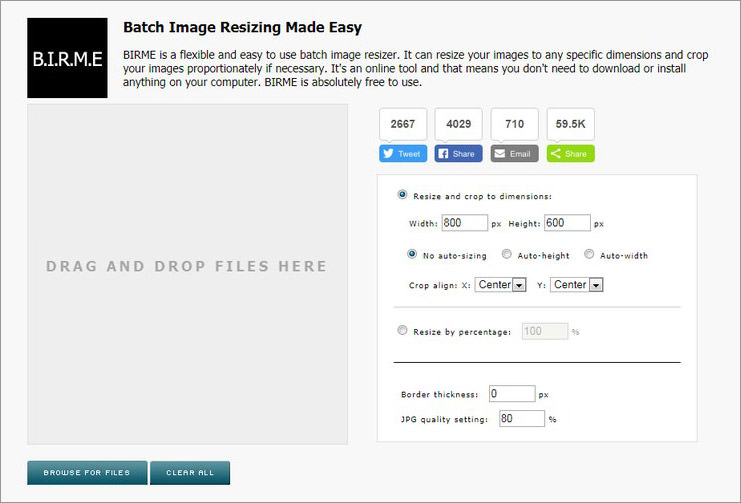
Task: Focus the Width input field
Action: 465,223
